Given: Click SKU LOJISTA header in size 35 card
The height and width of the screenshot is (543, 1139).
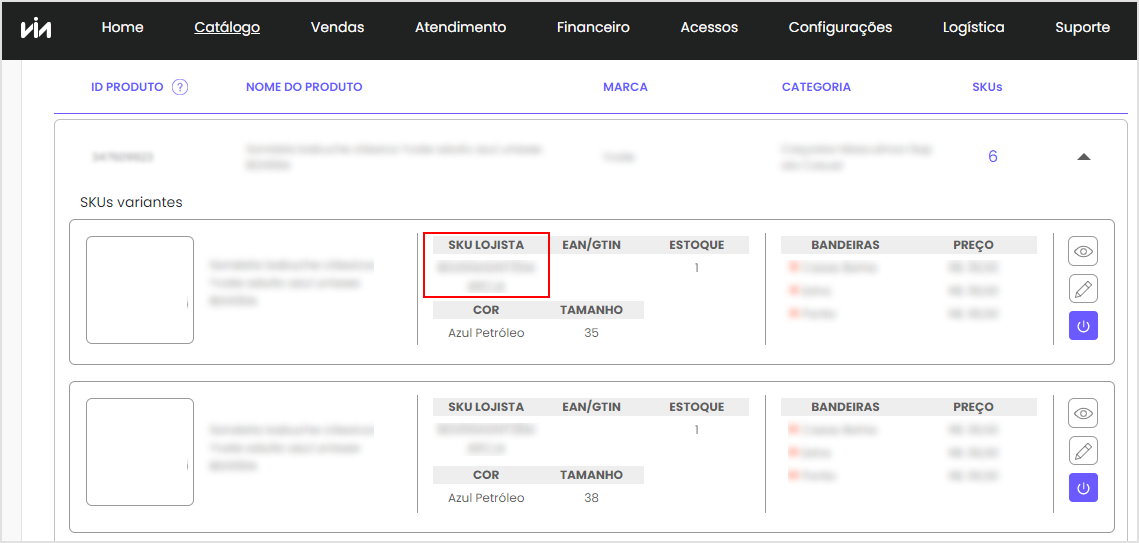Looking at the screenshot, I should coord(486,245).
